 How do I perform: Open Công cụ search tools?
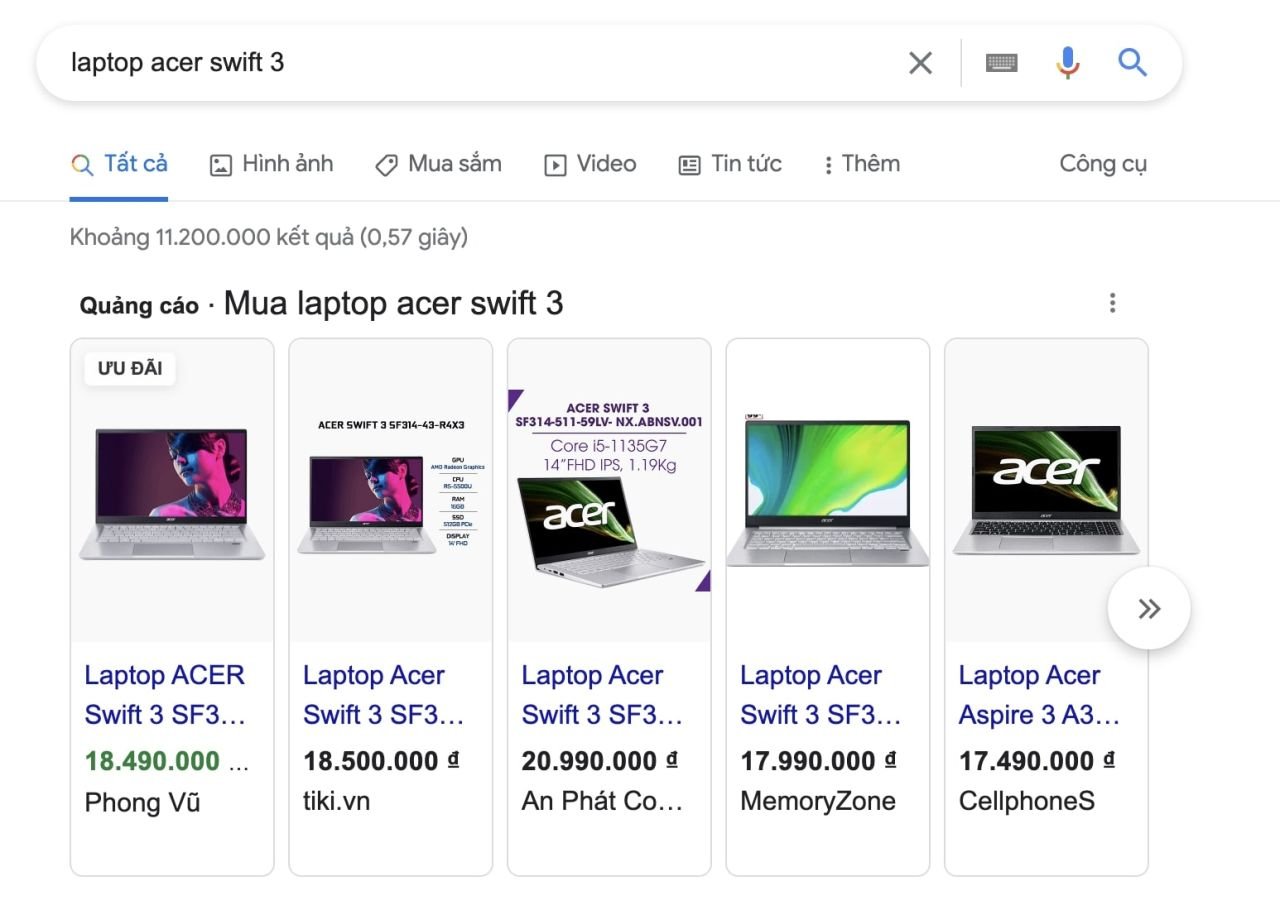click(1103, 164)
